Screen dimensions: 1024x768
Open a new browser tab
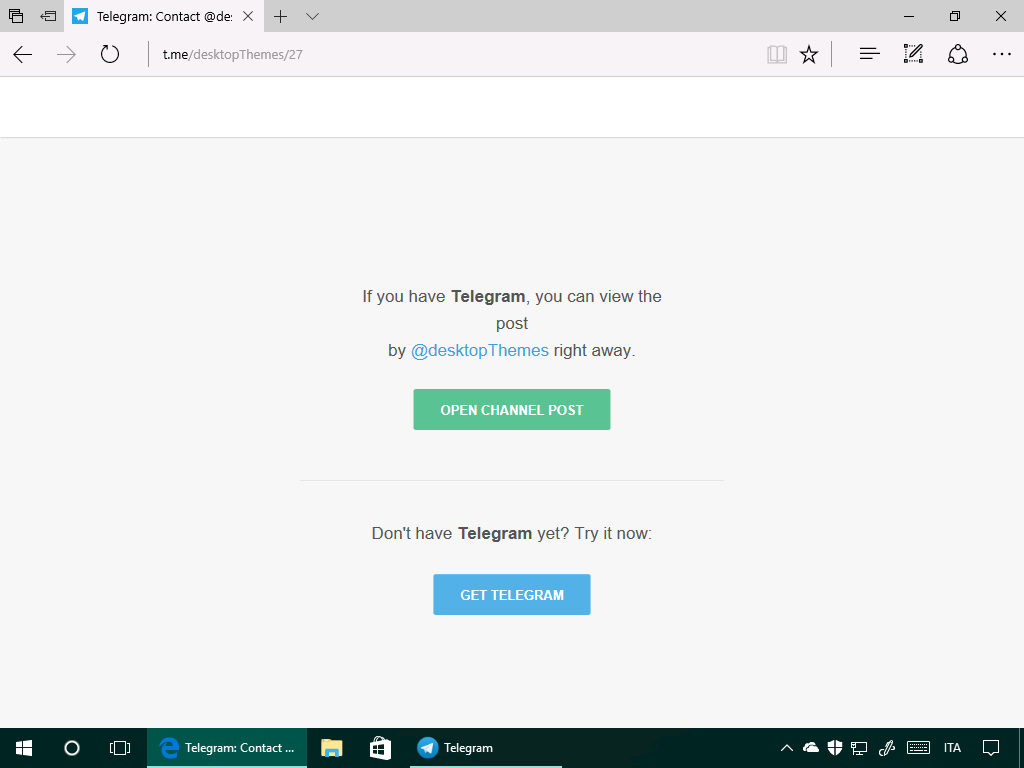(x=280, y=16)
